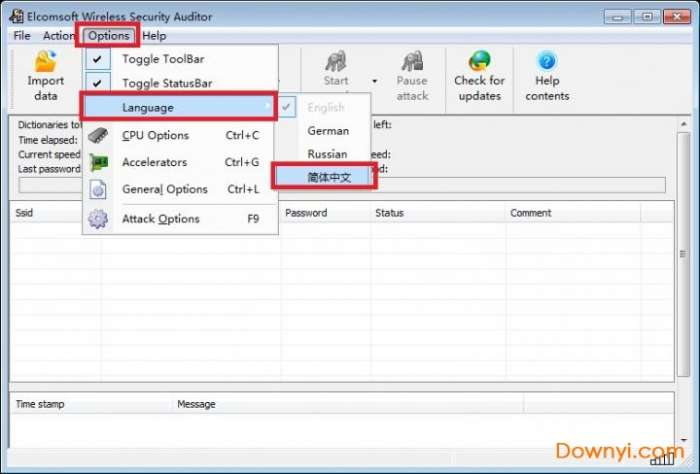Click the Check for updates globe icon
This screenshot has height=474, width=700.
tap(479, 61)
